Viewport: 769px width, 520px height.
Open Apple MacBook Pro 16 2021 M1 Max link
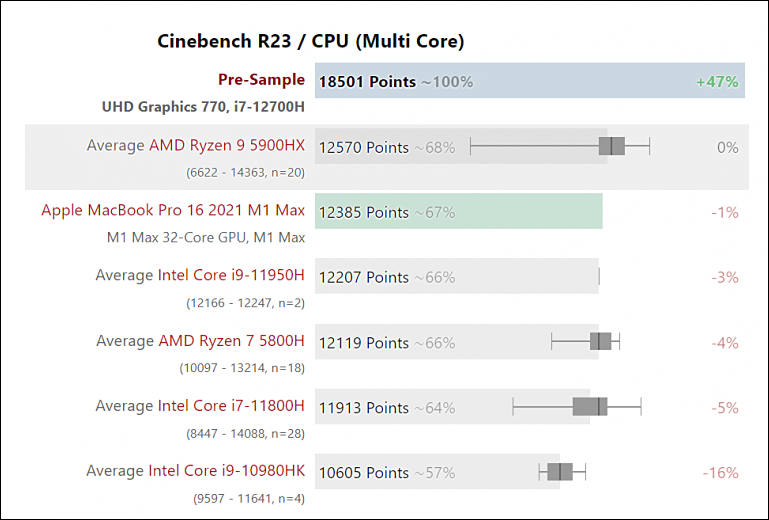(x=173, y=210)
